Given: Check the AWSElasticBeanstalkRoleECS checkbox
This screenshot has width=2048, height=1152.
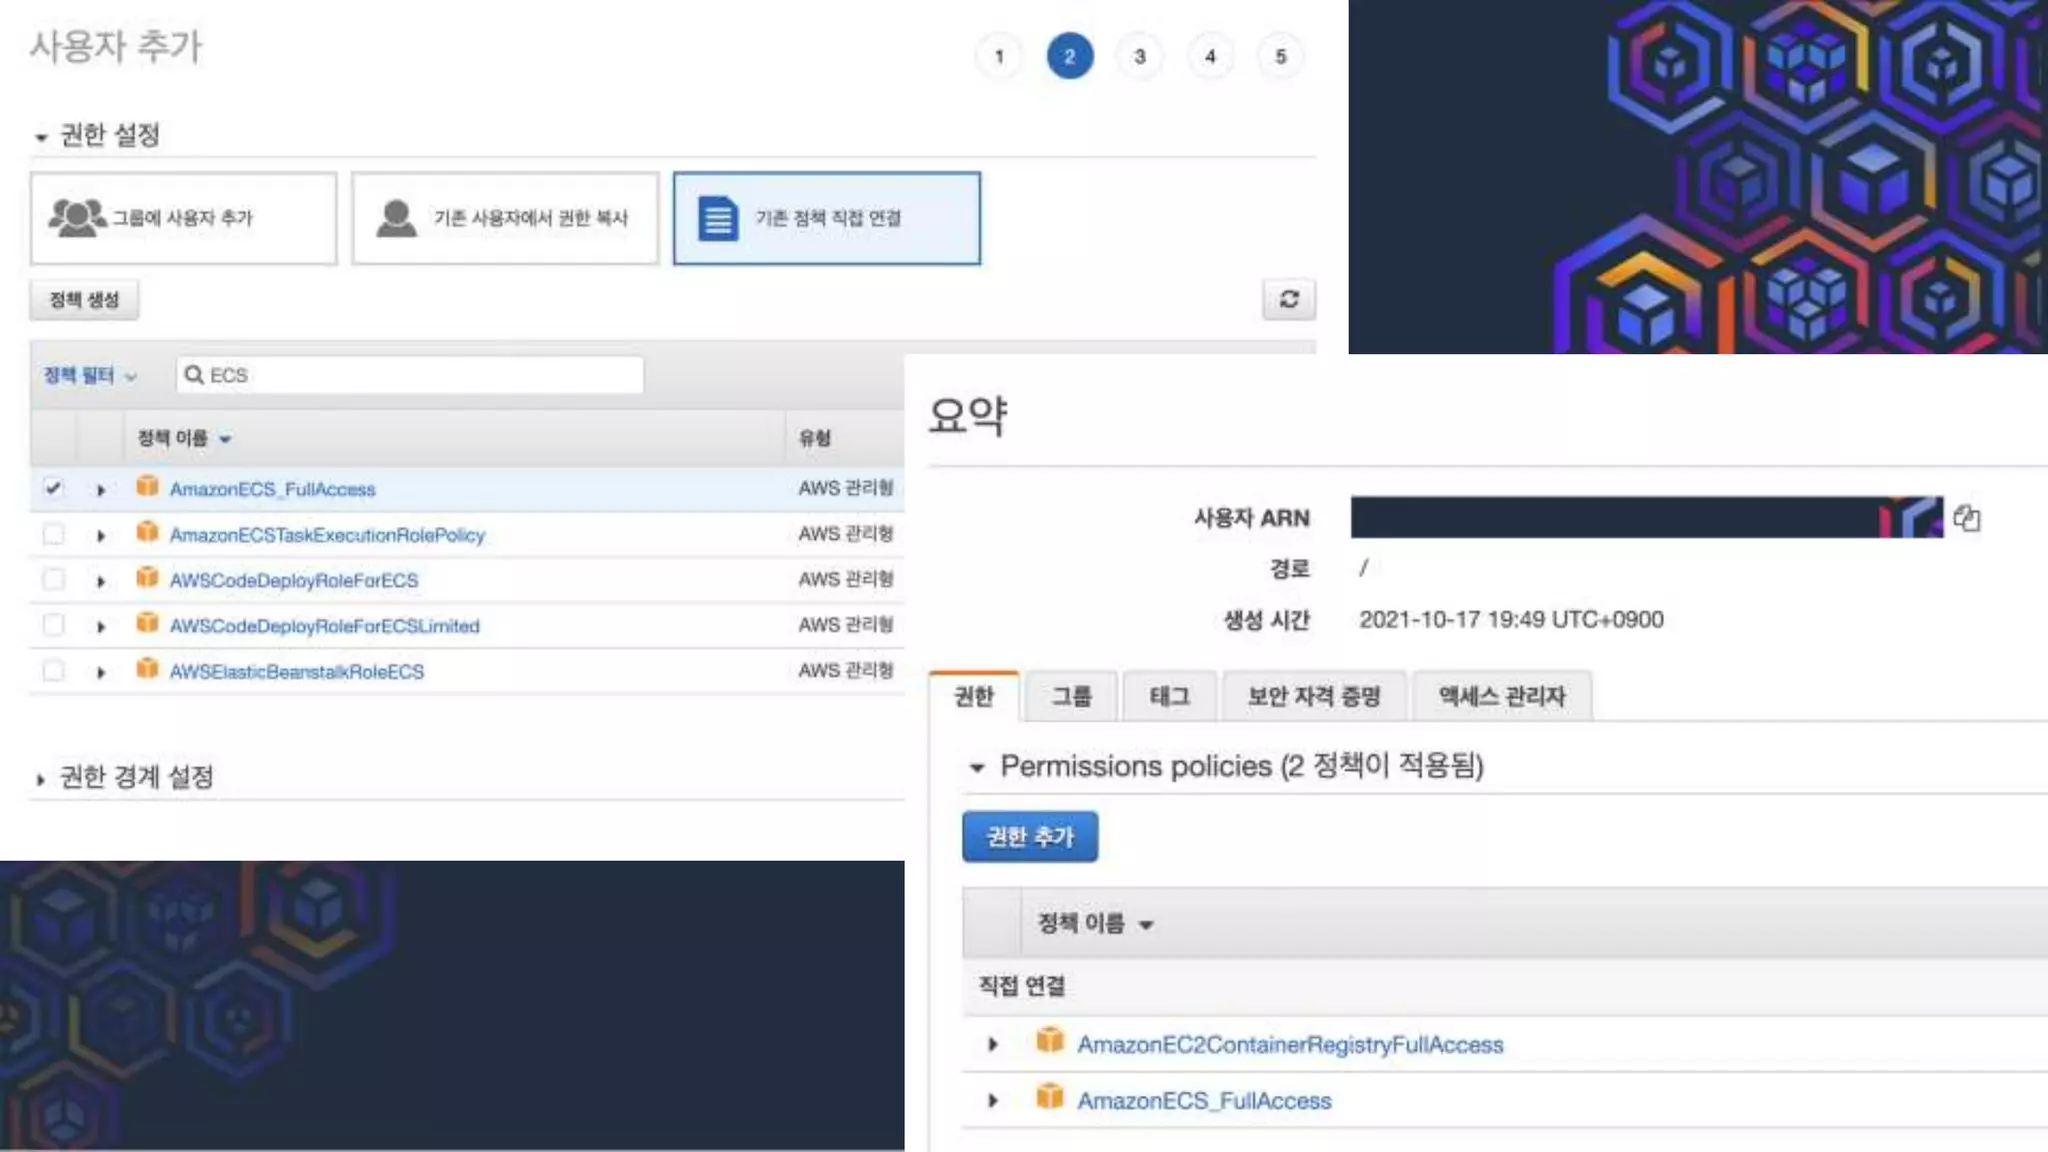Looking at the screenshot, I should pyautogui.click(x=53, y=671).
